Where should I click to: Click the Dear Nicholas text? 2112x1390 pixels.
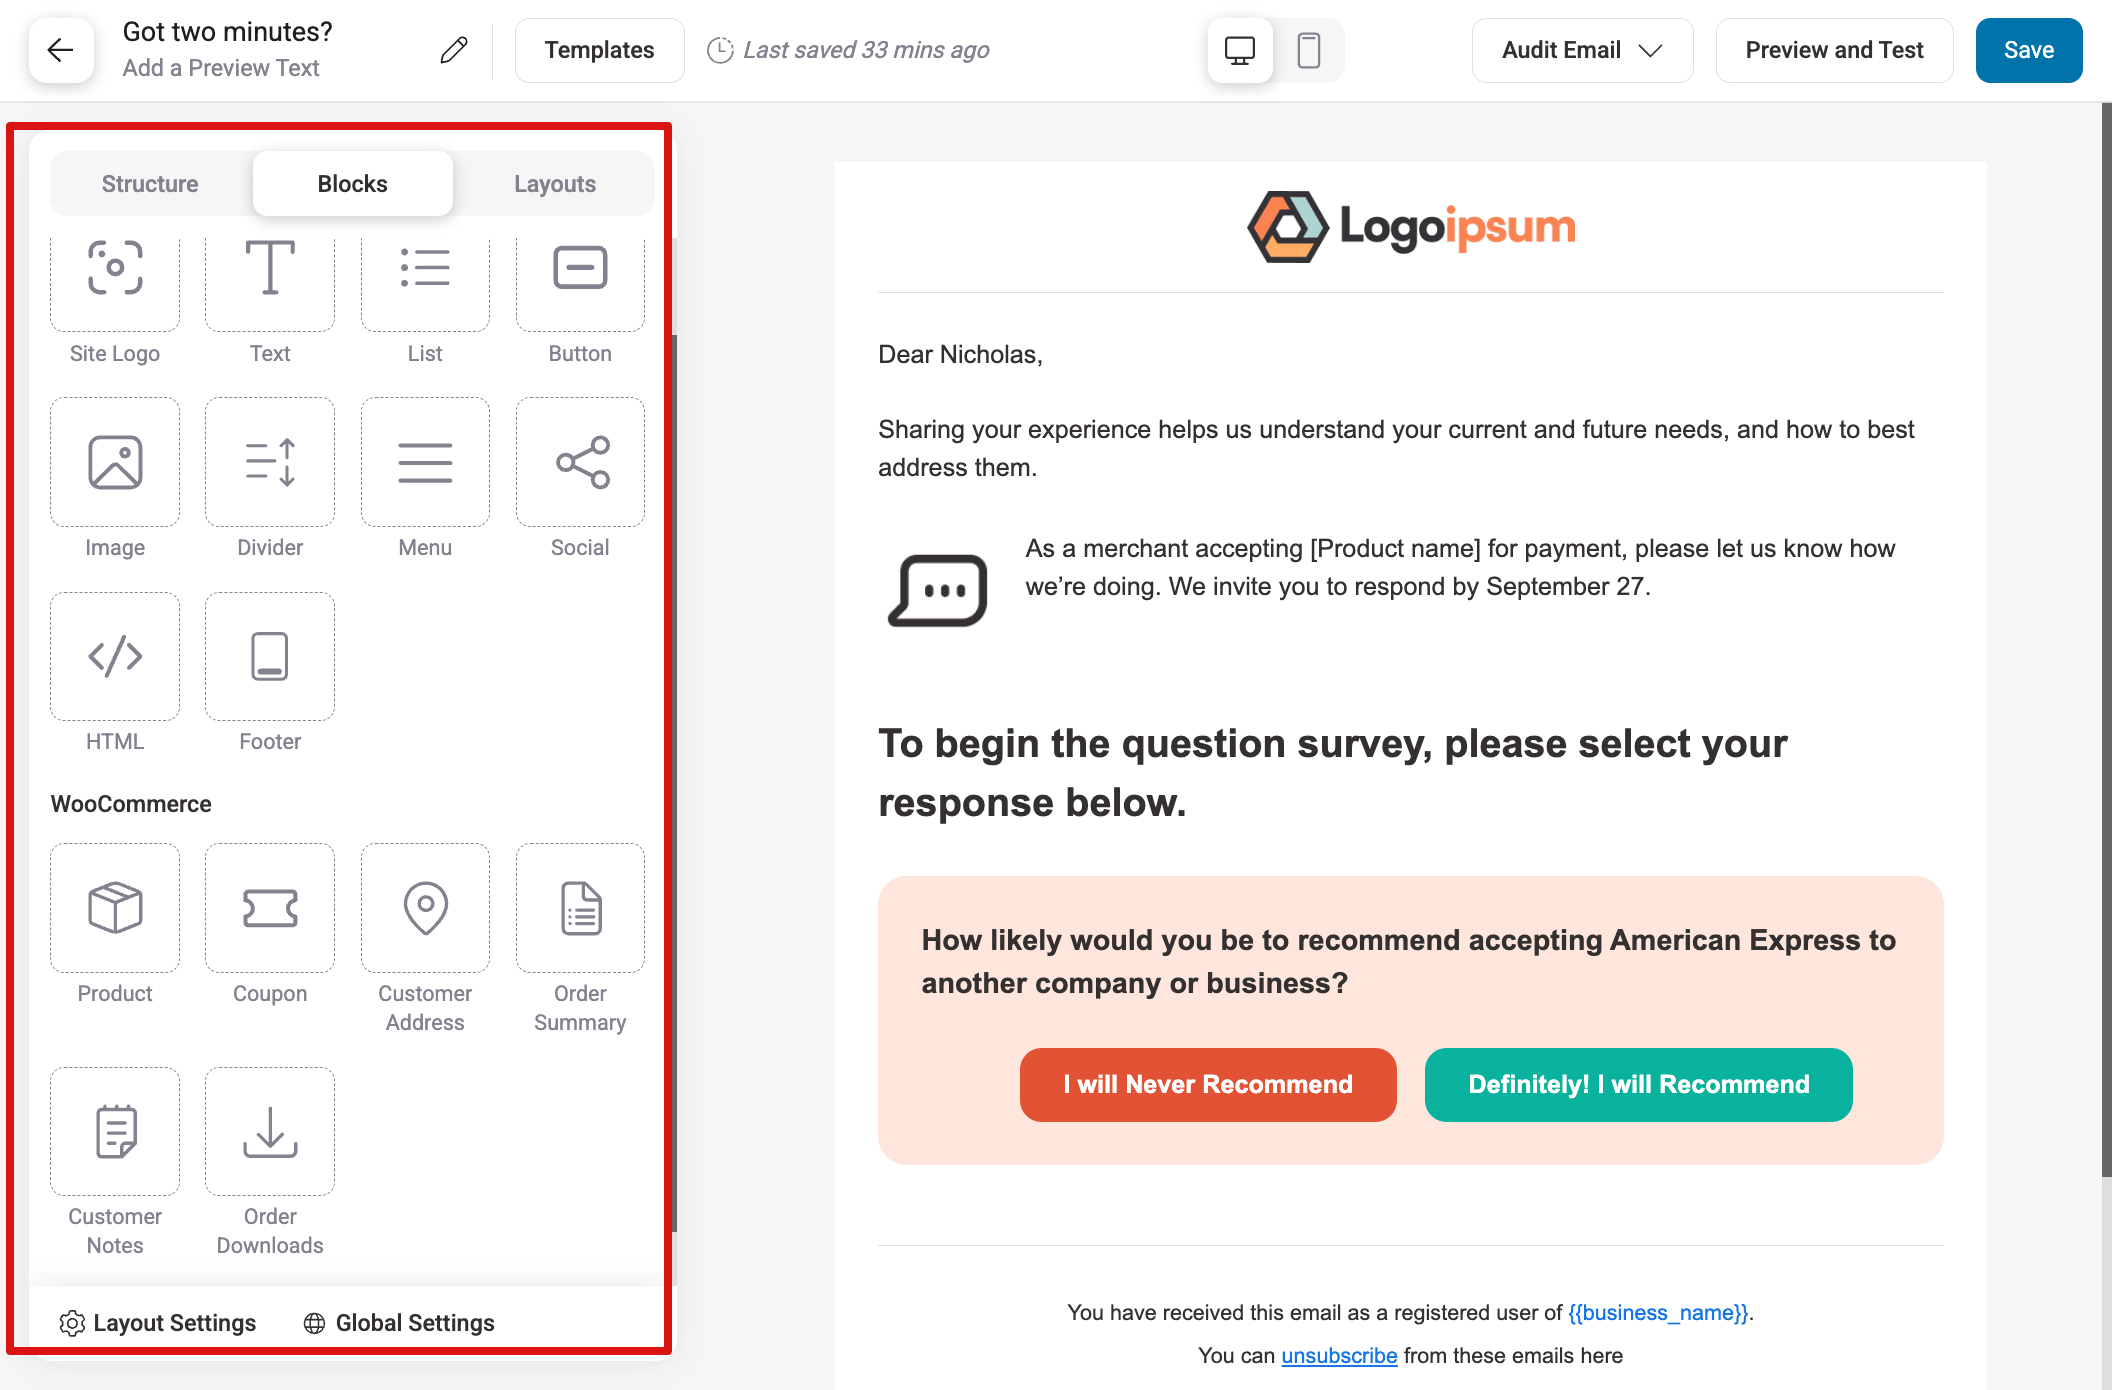[960, 355]
